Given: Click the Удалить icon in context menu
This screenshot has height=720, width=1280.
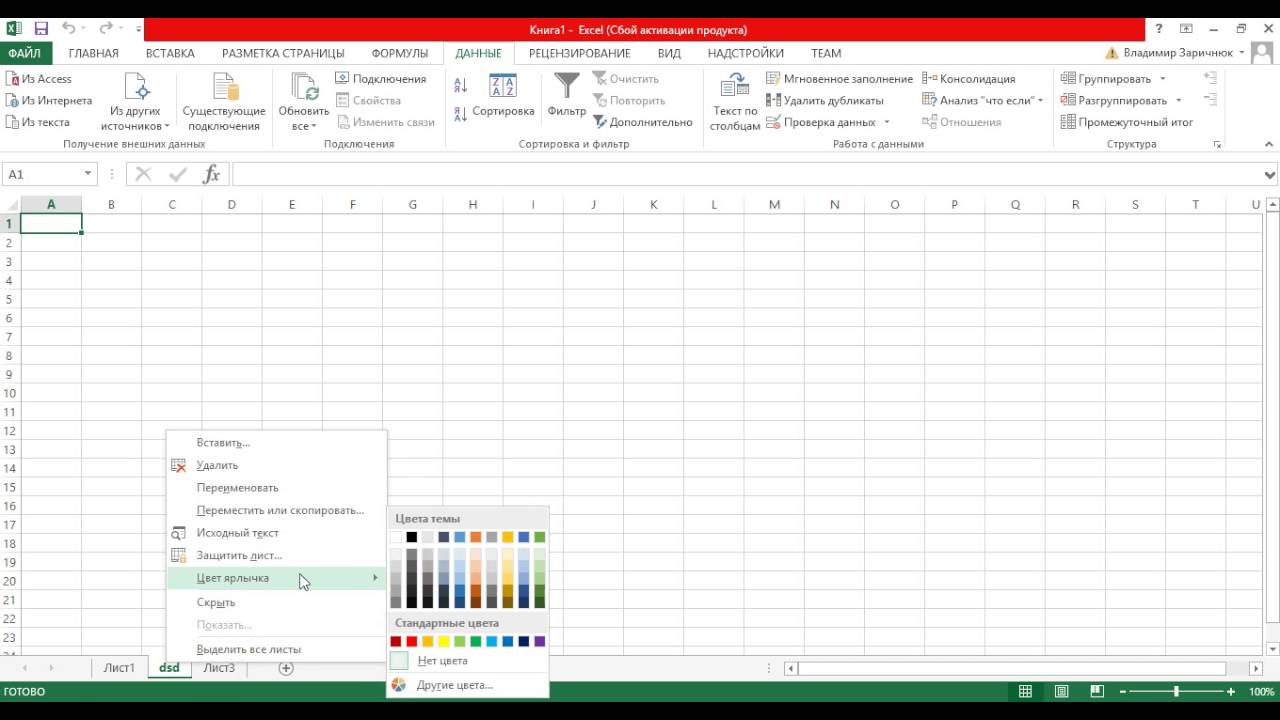Looking at the screenshot, I should (x=179, y=465).
